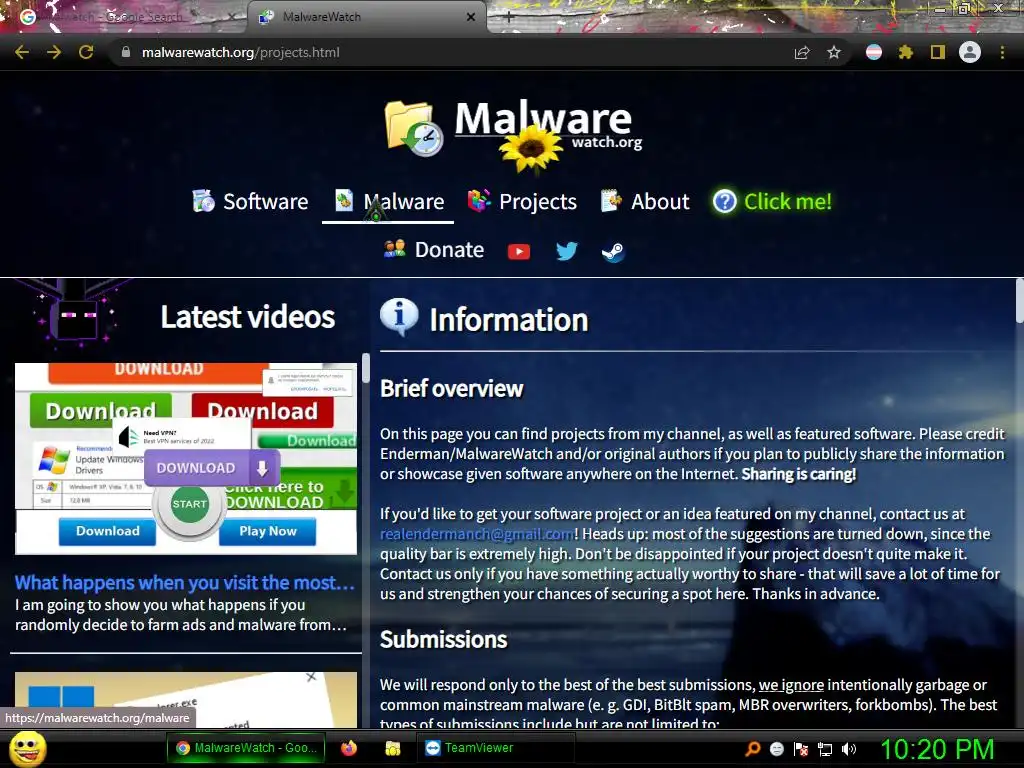Open the flag notification tray icon
The image size is (1024, 768).
tap(801, 749)
